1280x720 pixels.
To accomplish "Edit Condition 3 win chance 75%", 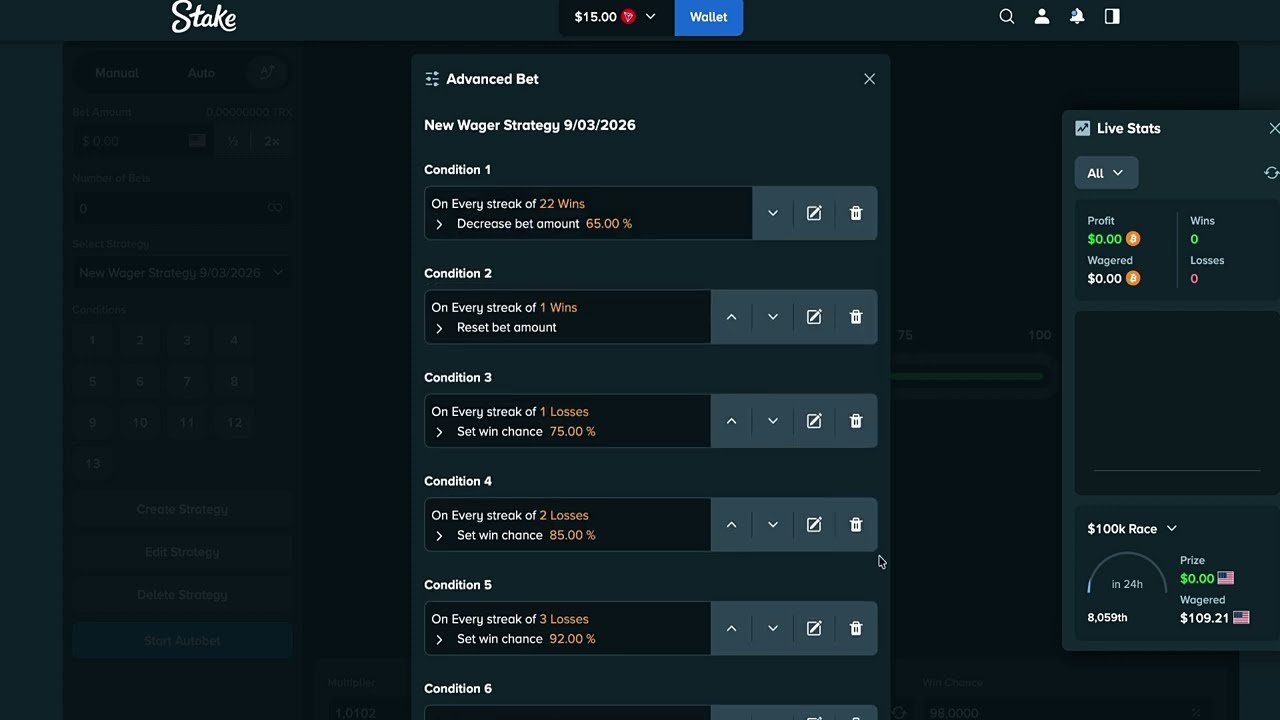I will (x=814, y=421).
